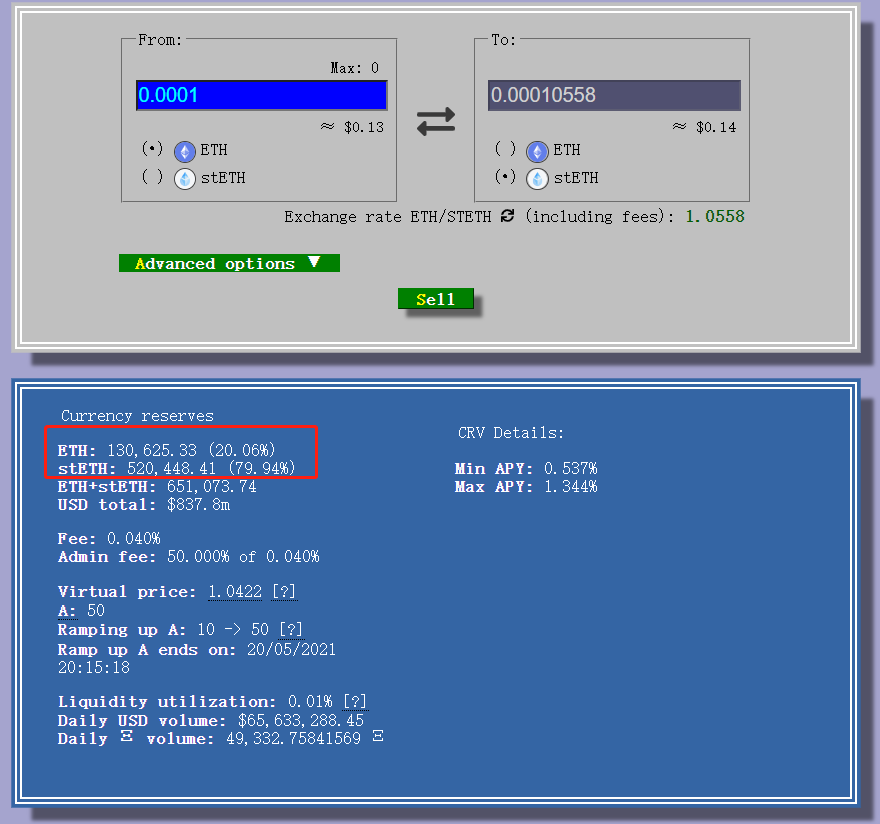
Task: Click the underlined A: label
Action: 67,611
